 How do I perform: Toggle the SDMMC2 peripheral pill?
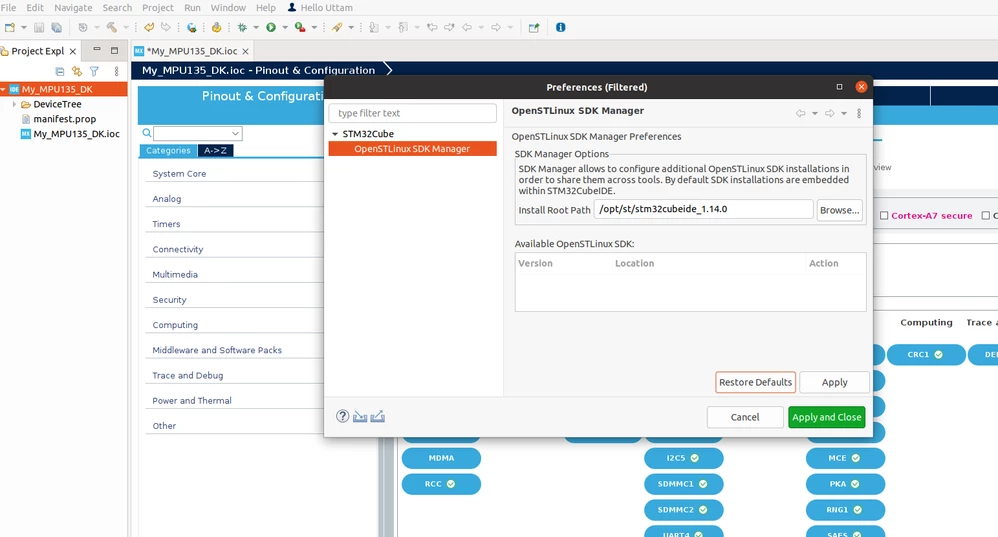pyautogui.click(x=684, y=510)
